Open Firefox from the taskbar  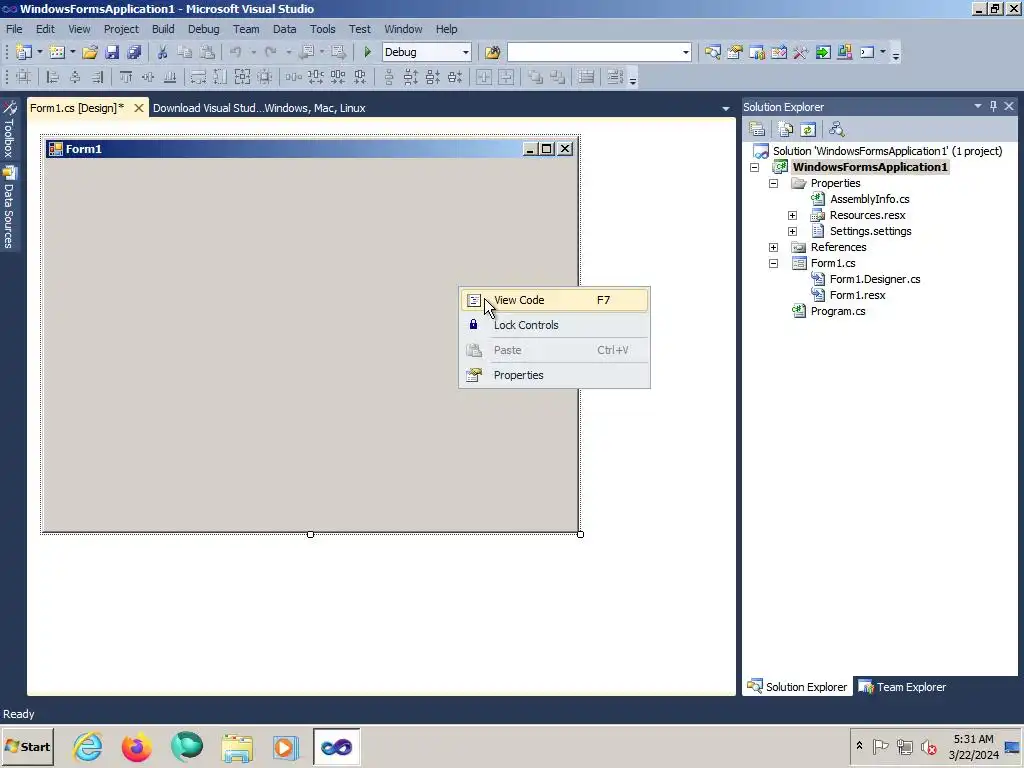click(x=136, y=747)
